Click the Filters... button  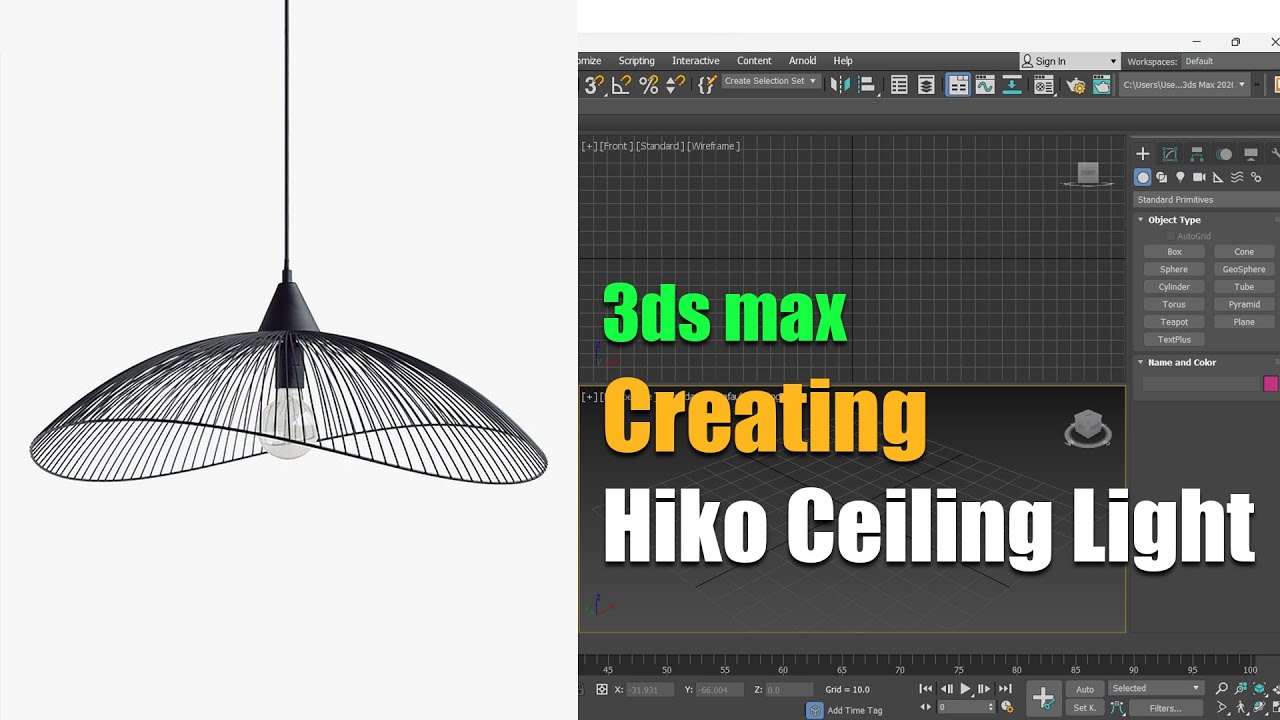point(1165,708)
